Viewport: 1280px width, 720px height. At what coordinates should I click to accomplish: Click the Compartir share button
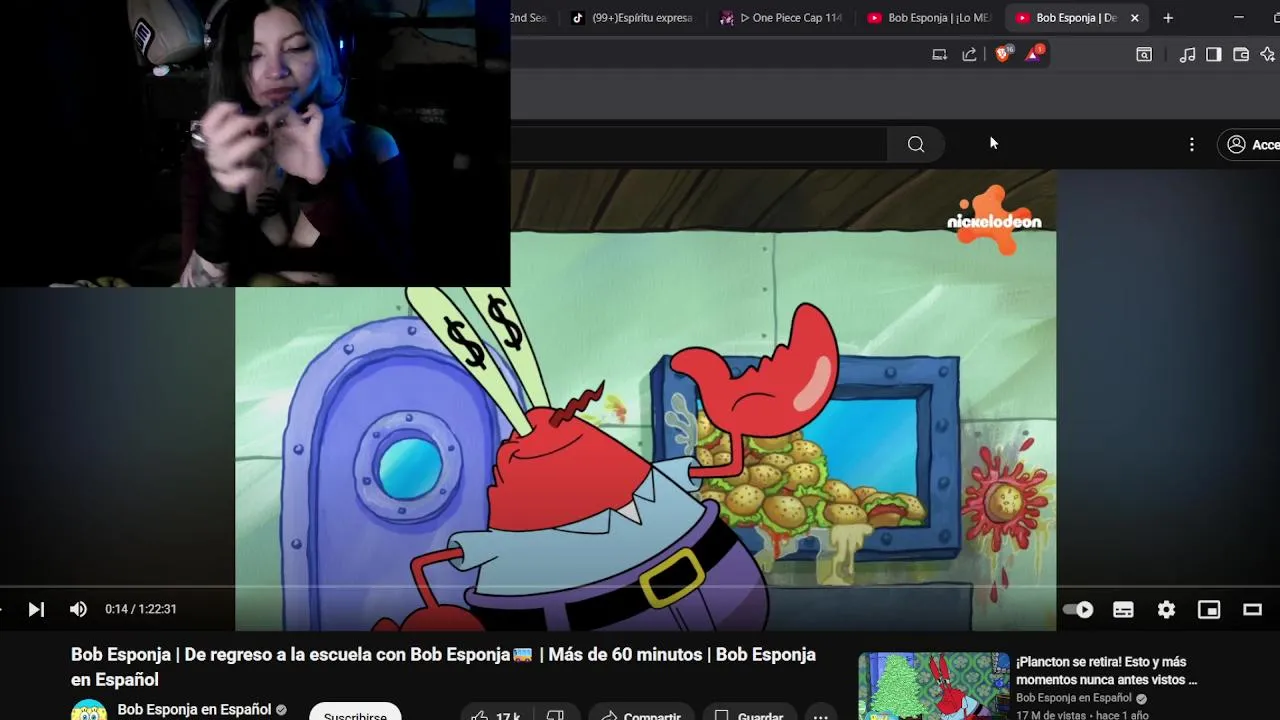641,716
